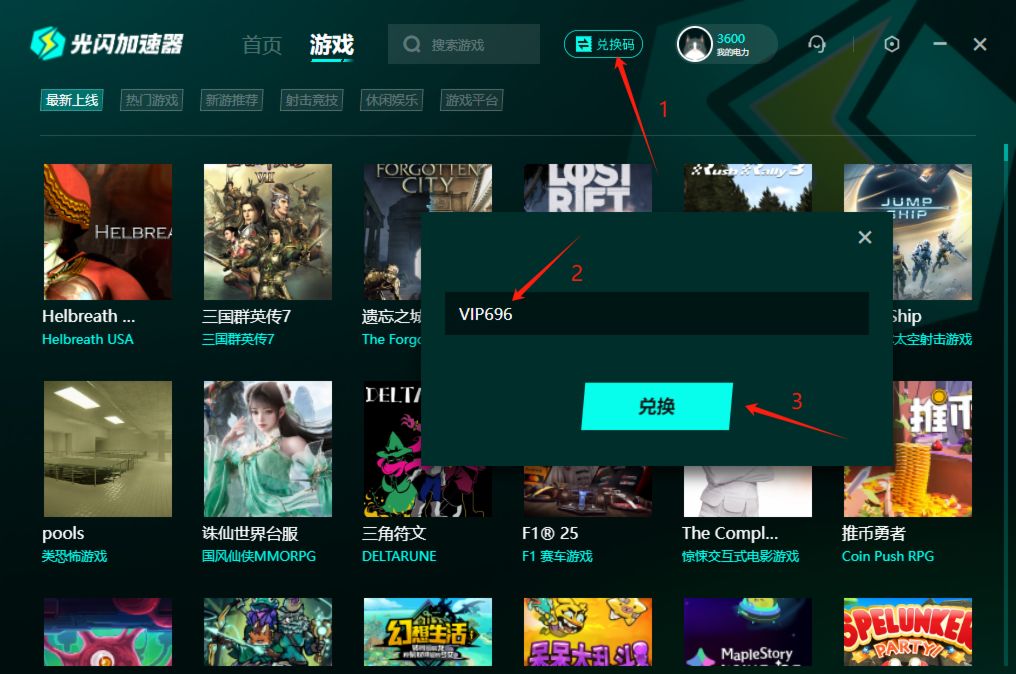The image size is (1016, 674).
Task: Open the Spelunker Party cover
Action: [x=908, y=632]
